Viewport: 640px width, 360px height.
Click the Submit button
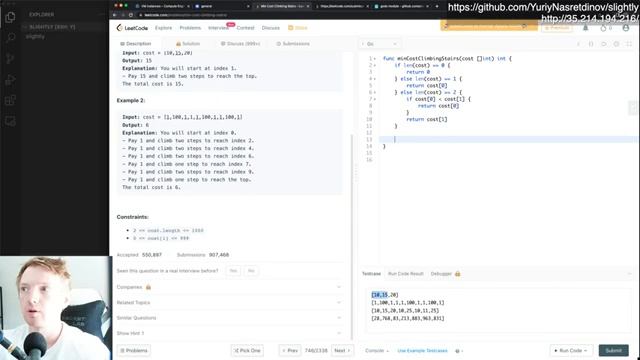613,351
